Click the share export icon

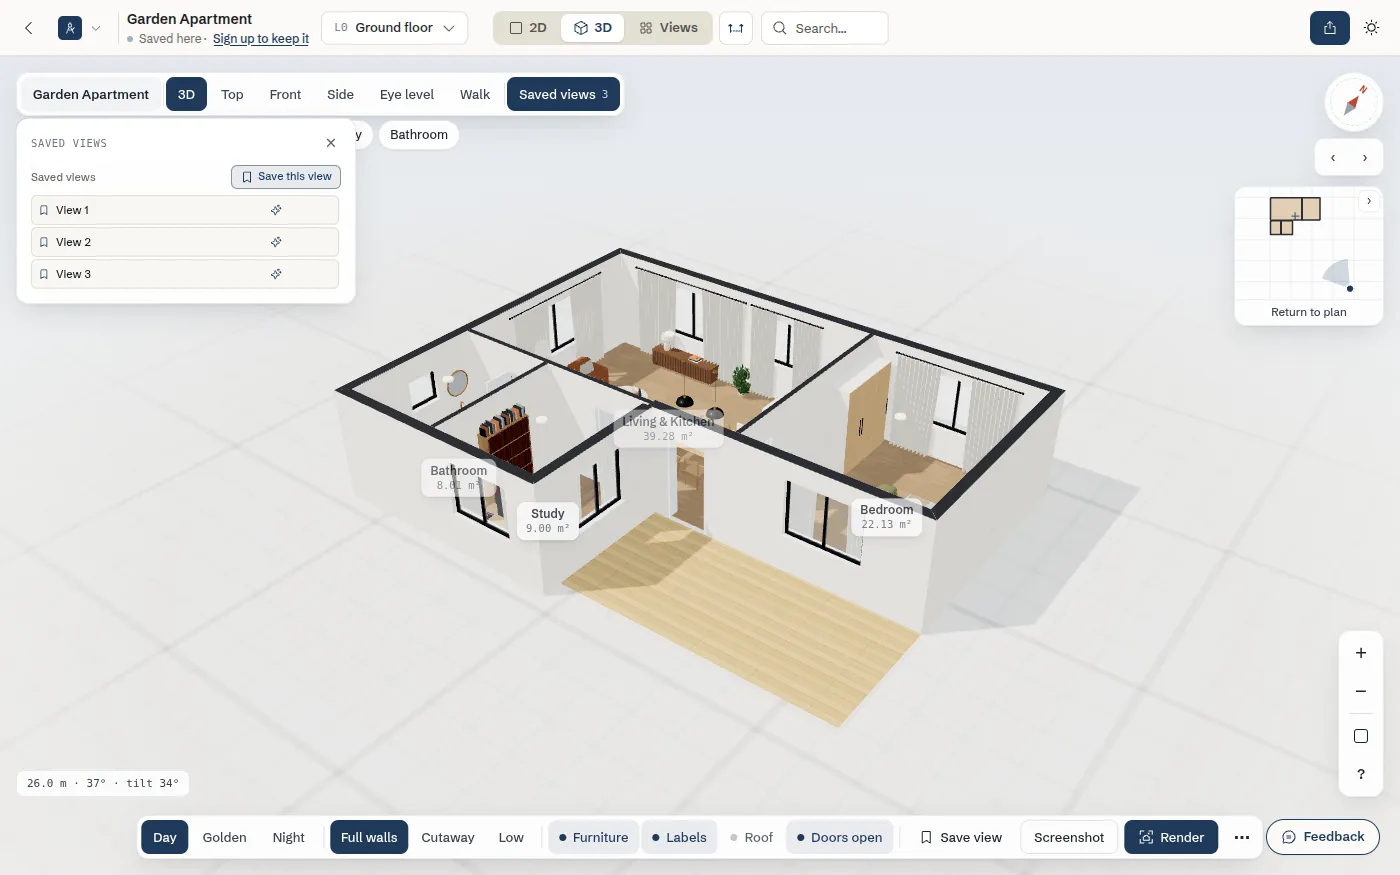pyautogui.click(x=1330, y=28)
